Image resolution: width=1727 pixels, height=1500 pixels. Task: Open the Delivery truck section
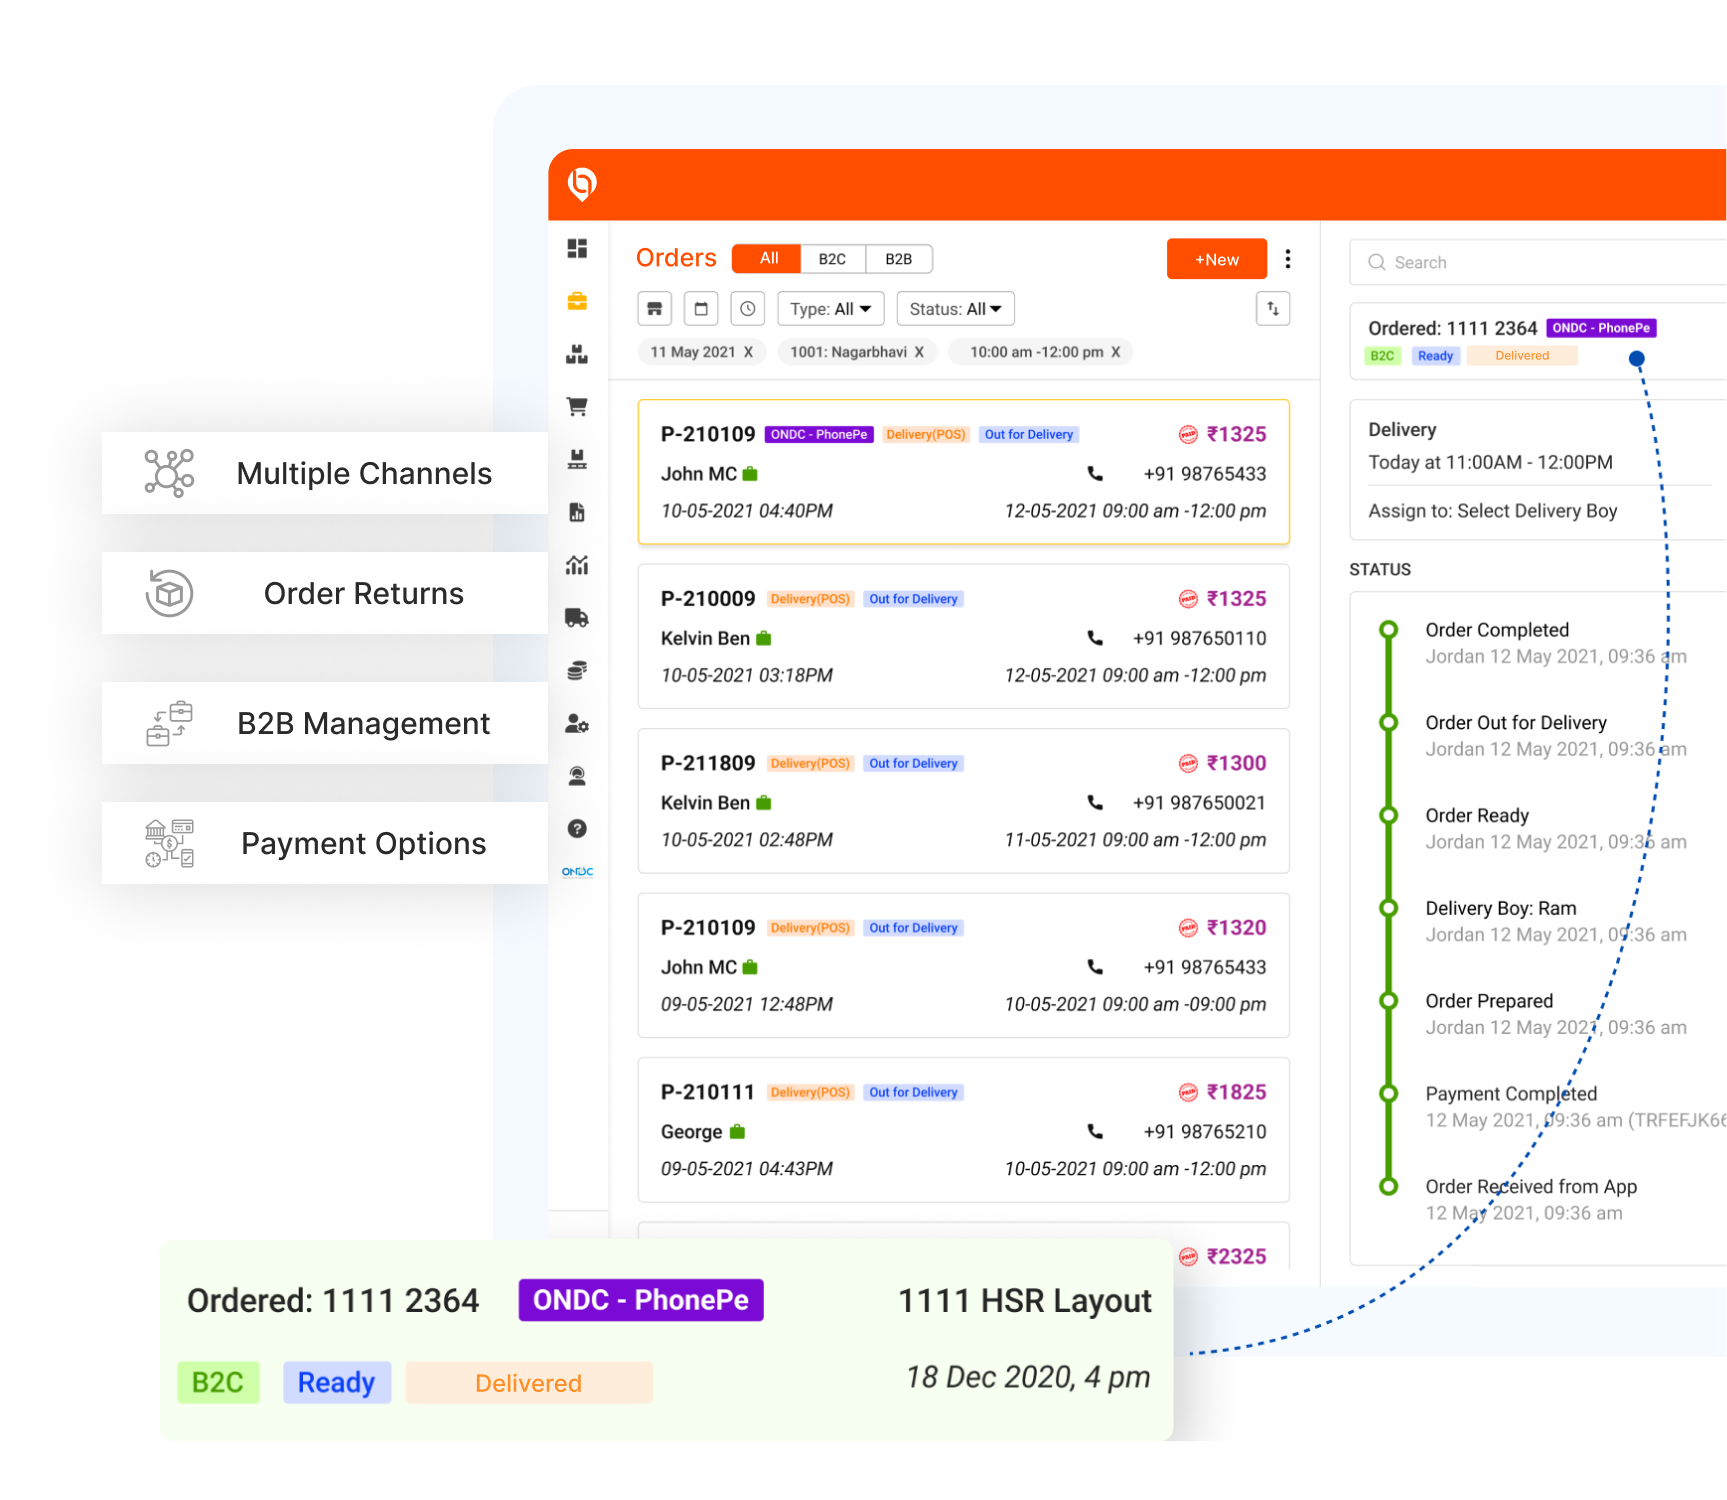pos(577,618)
